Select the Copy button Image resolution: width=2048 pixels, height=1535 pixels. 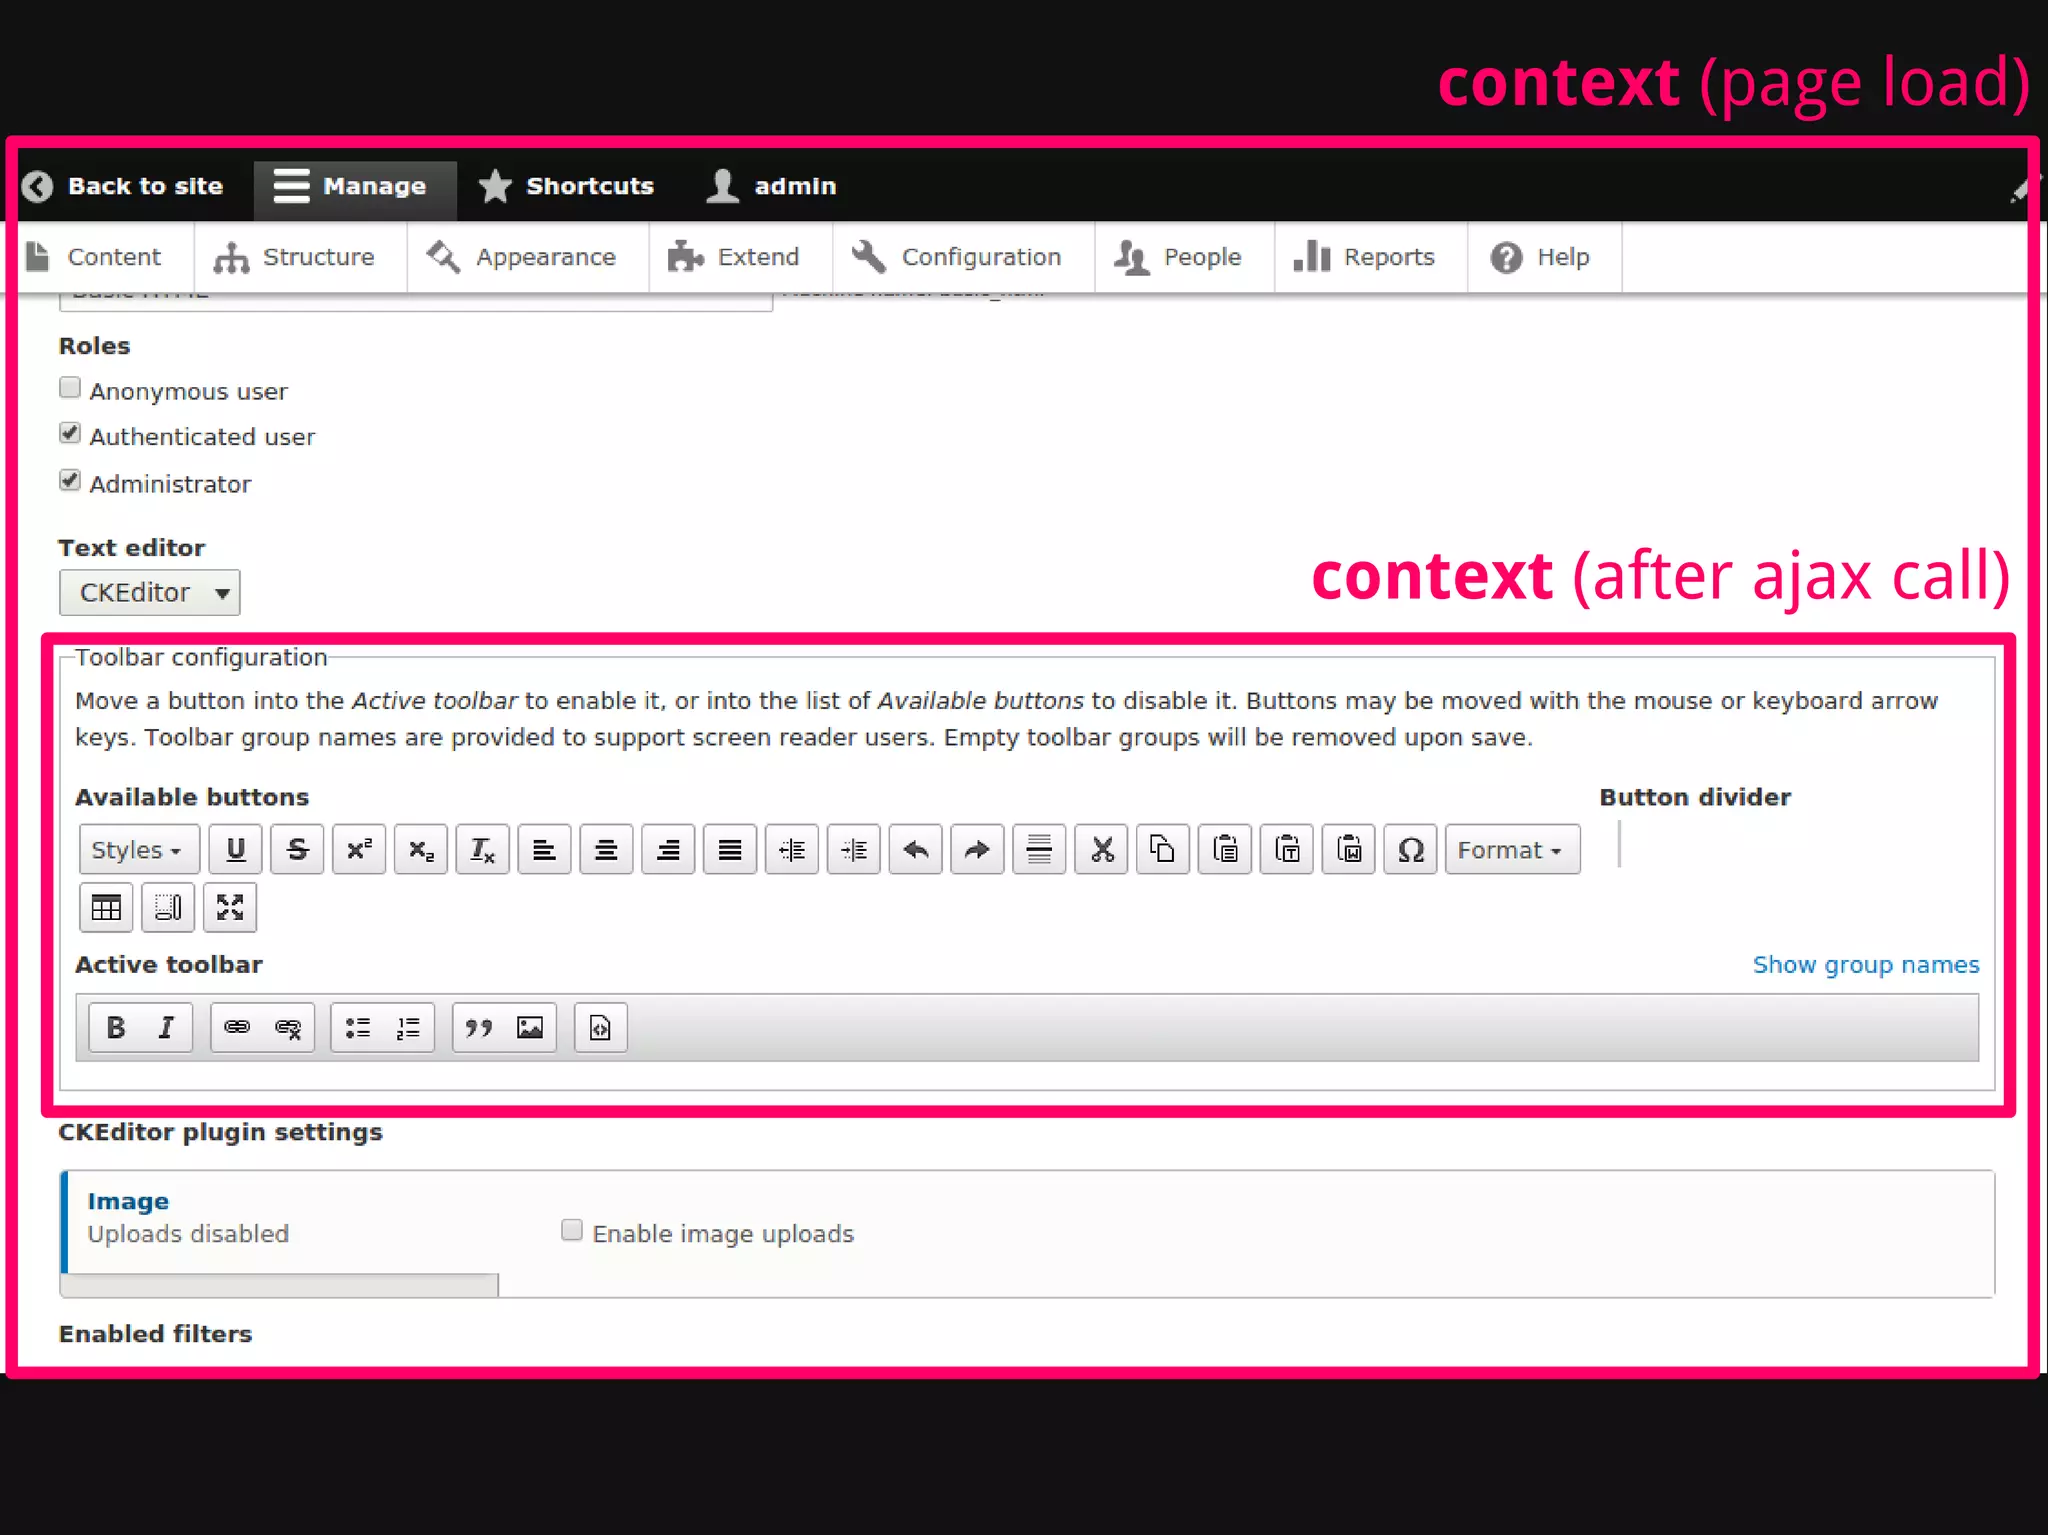(1163, 849)
